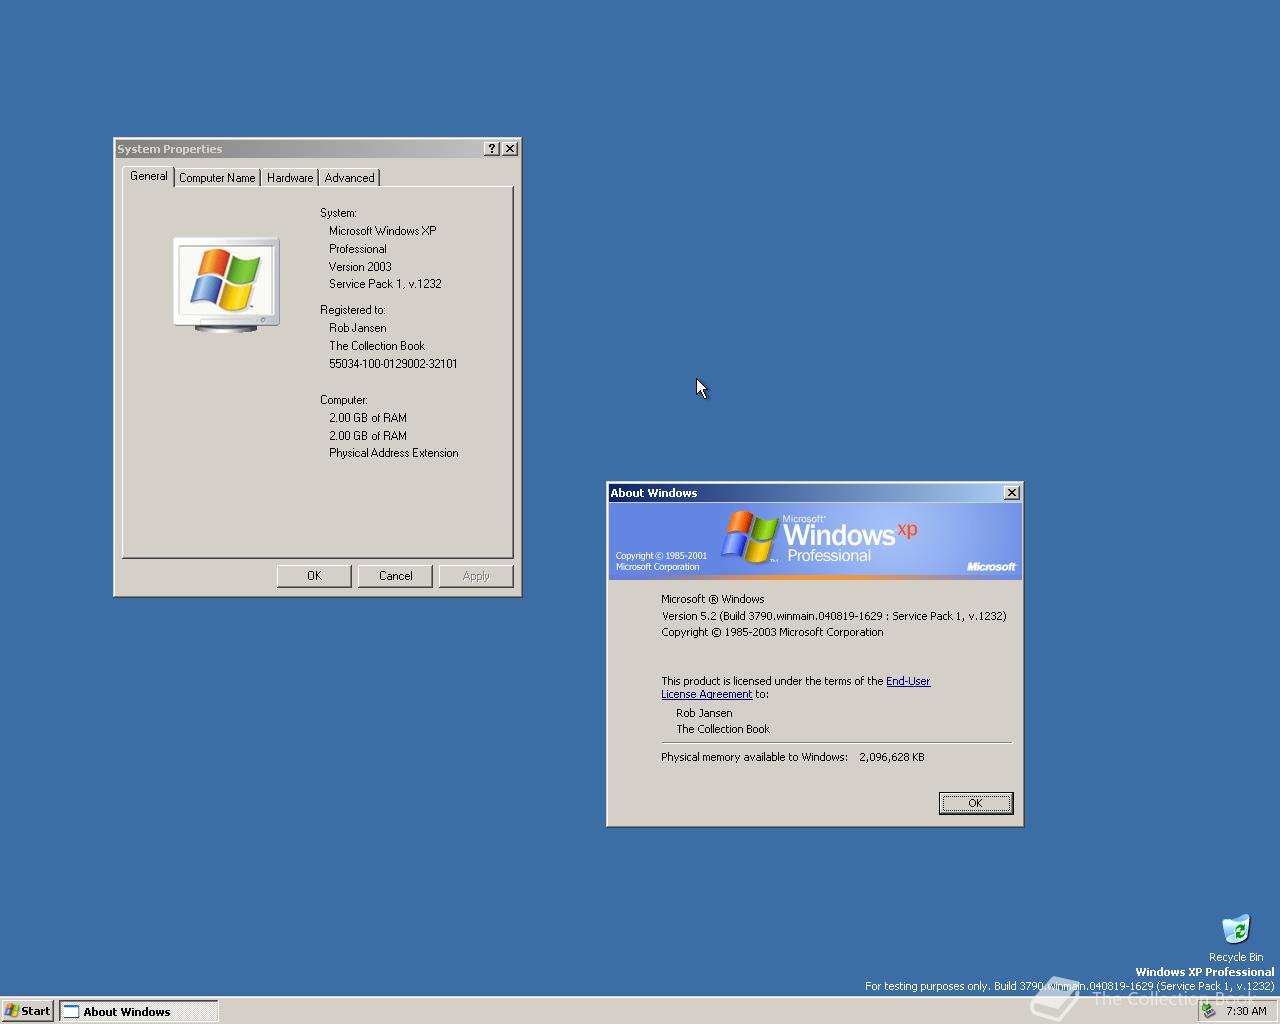This screenshot has width=1280, height=1024.
Task: Click the Apply button in System Properties
Action: [x=476, y=576]
